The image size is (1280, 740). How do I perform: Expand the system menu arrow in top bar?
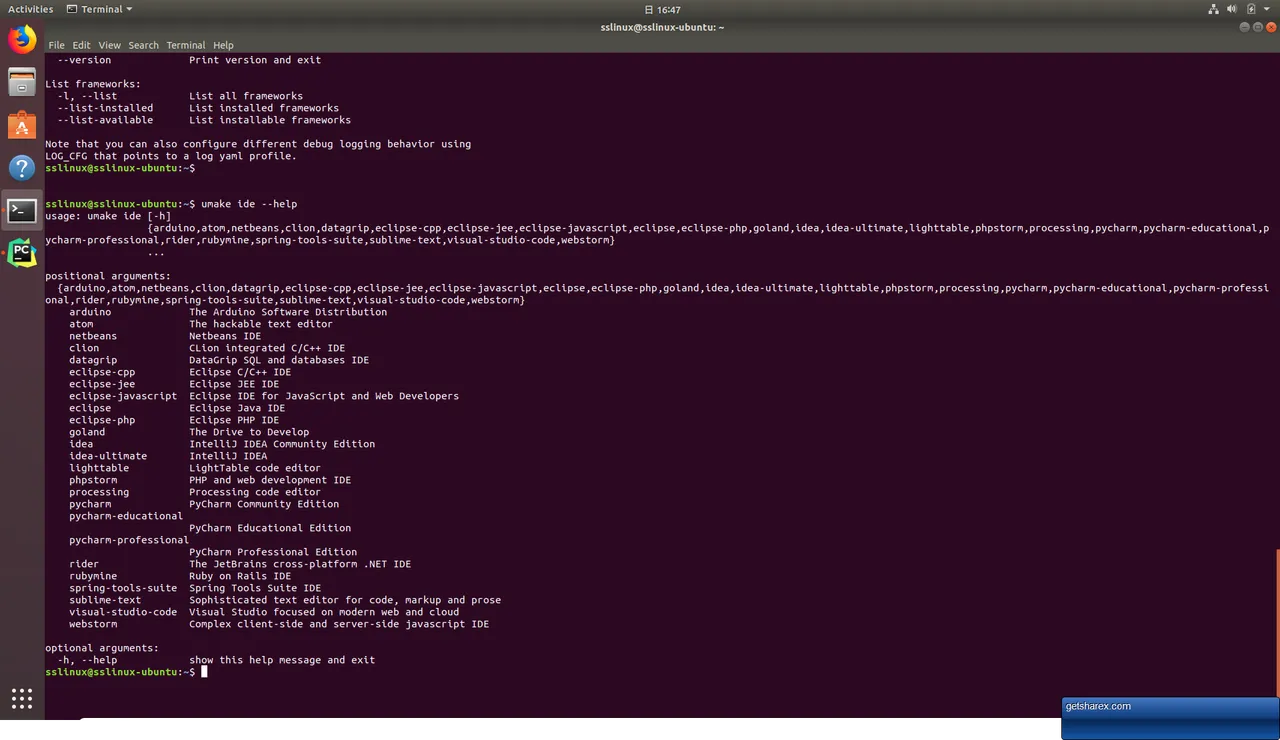tap(1268, 9)
